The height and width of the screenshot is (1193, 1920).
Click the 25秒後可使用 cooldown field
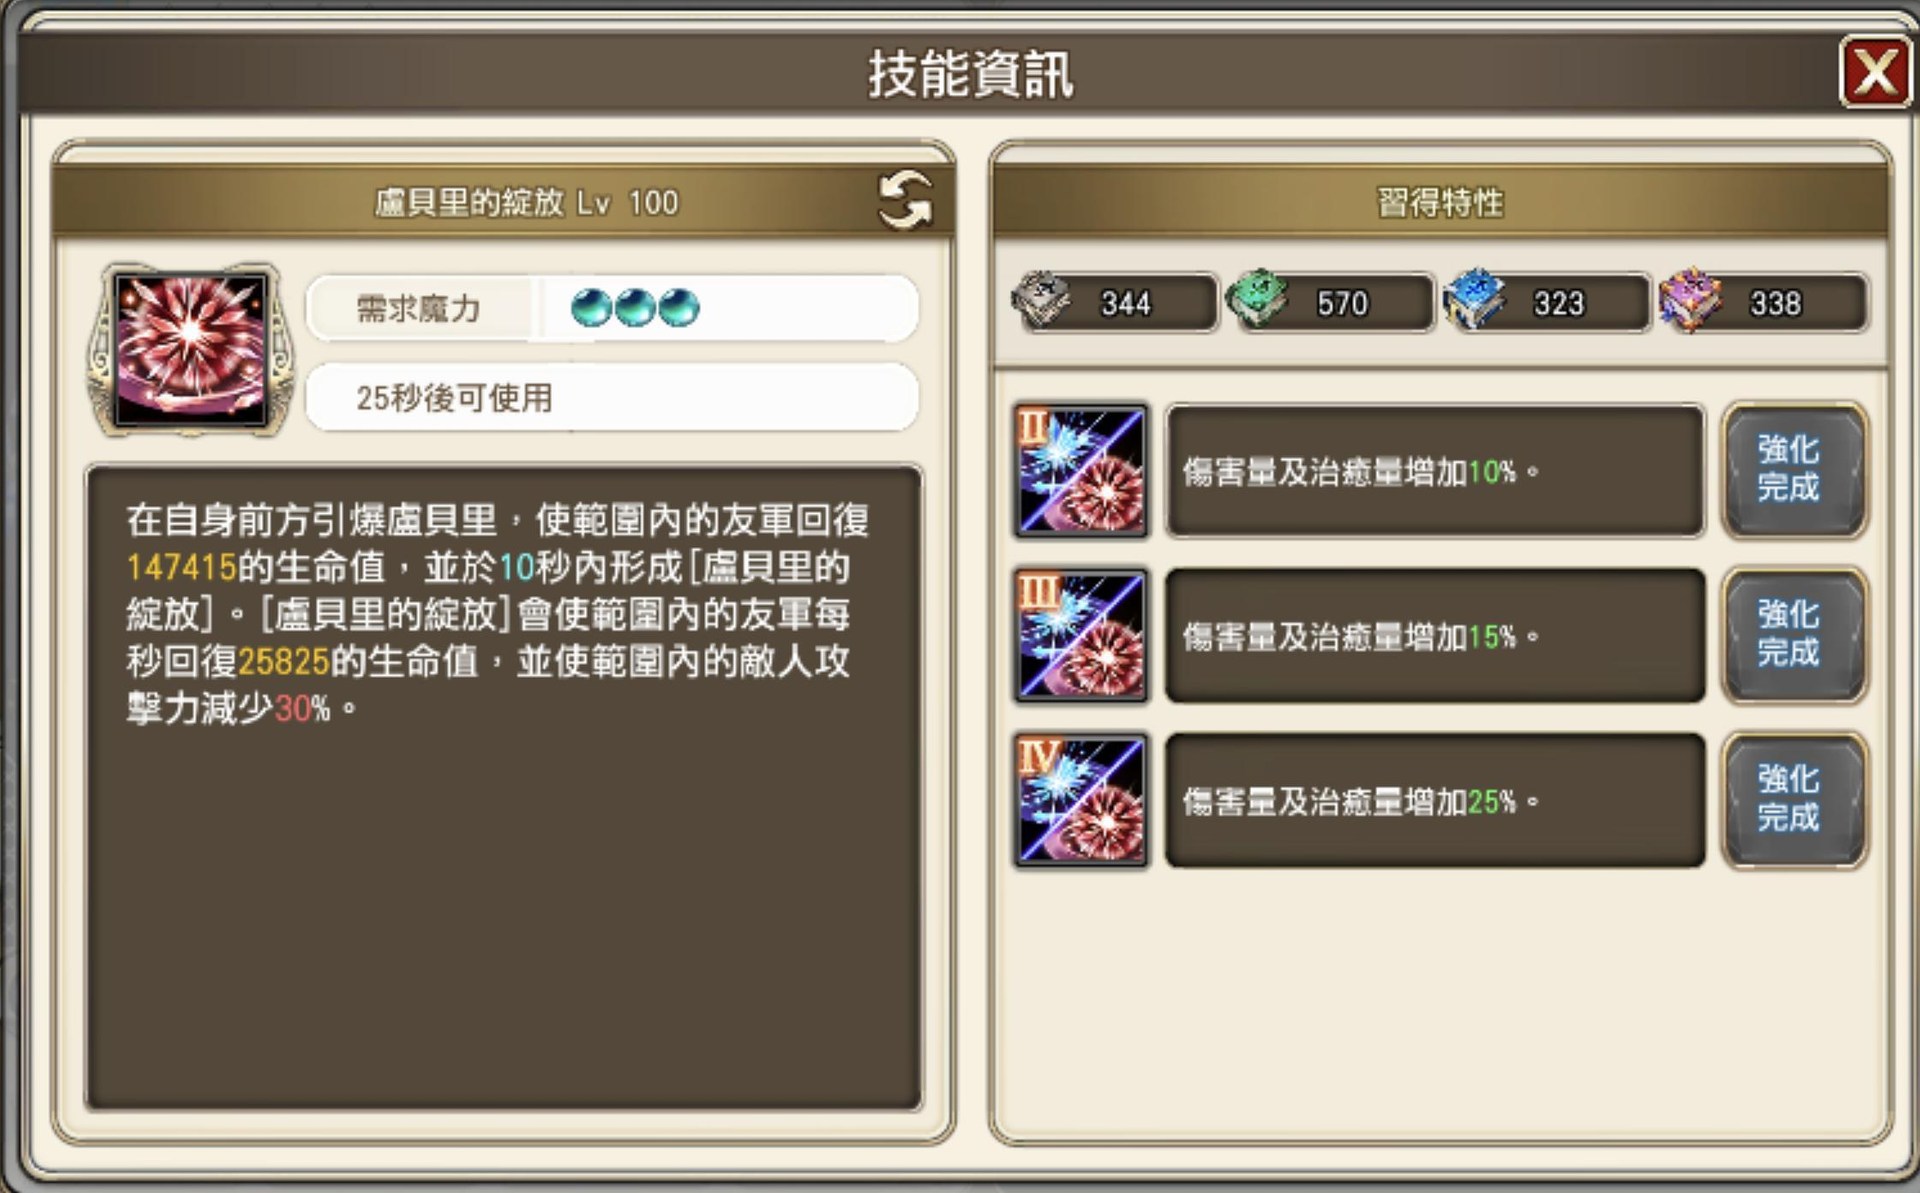click(x=611, y=397)
